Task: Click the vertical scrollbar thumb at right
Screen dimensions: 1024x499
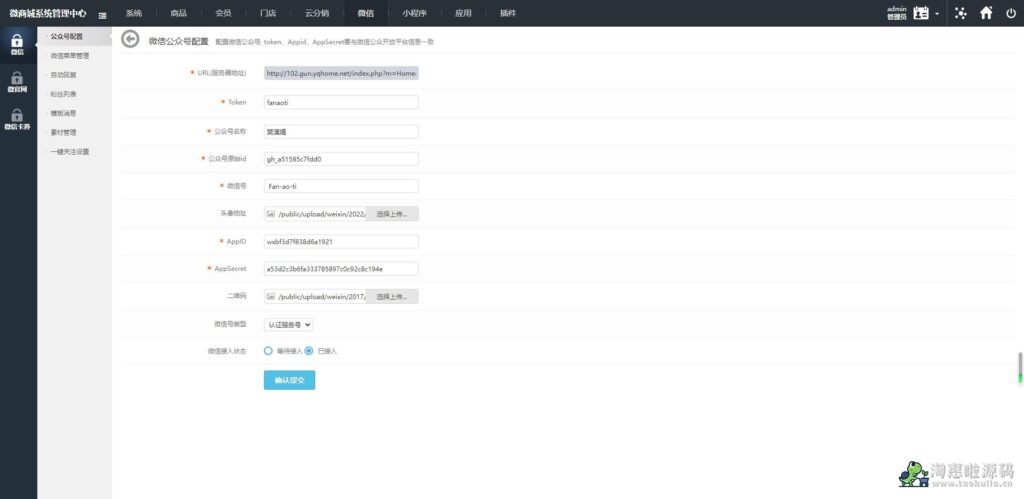Action: [x=1020, y=368]
